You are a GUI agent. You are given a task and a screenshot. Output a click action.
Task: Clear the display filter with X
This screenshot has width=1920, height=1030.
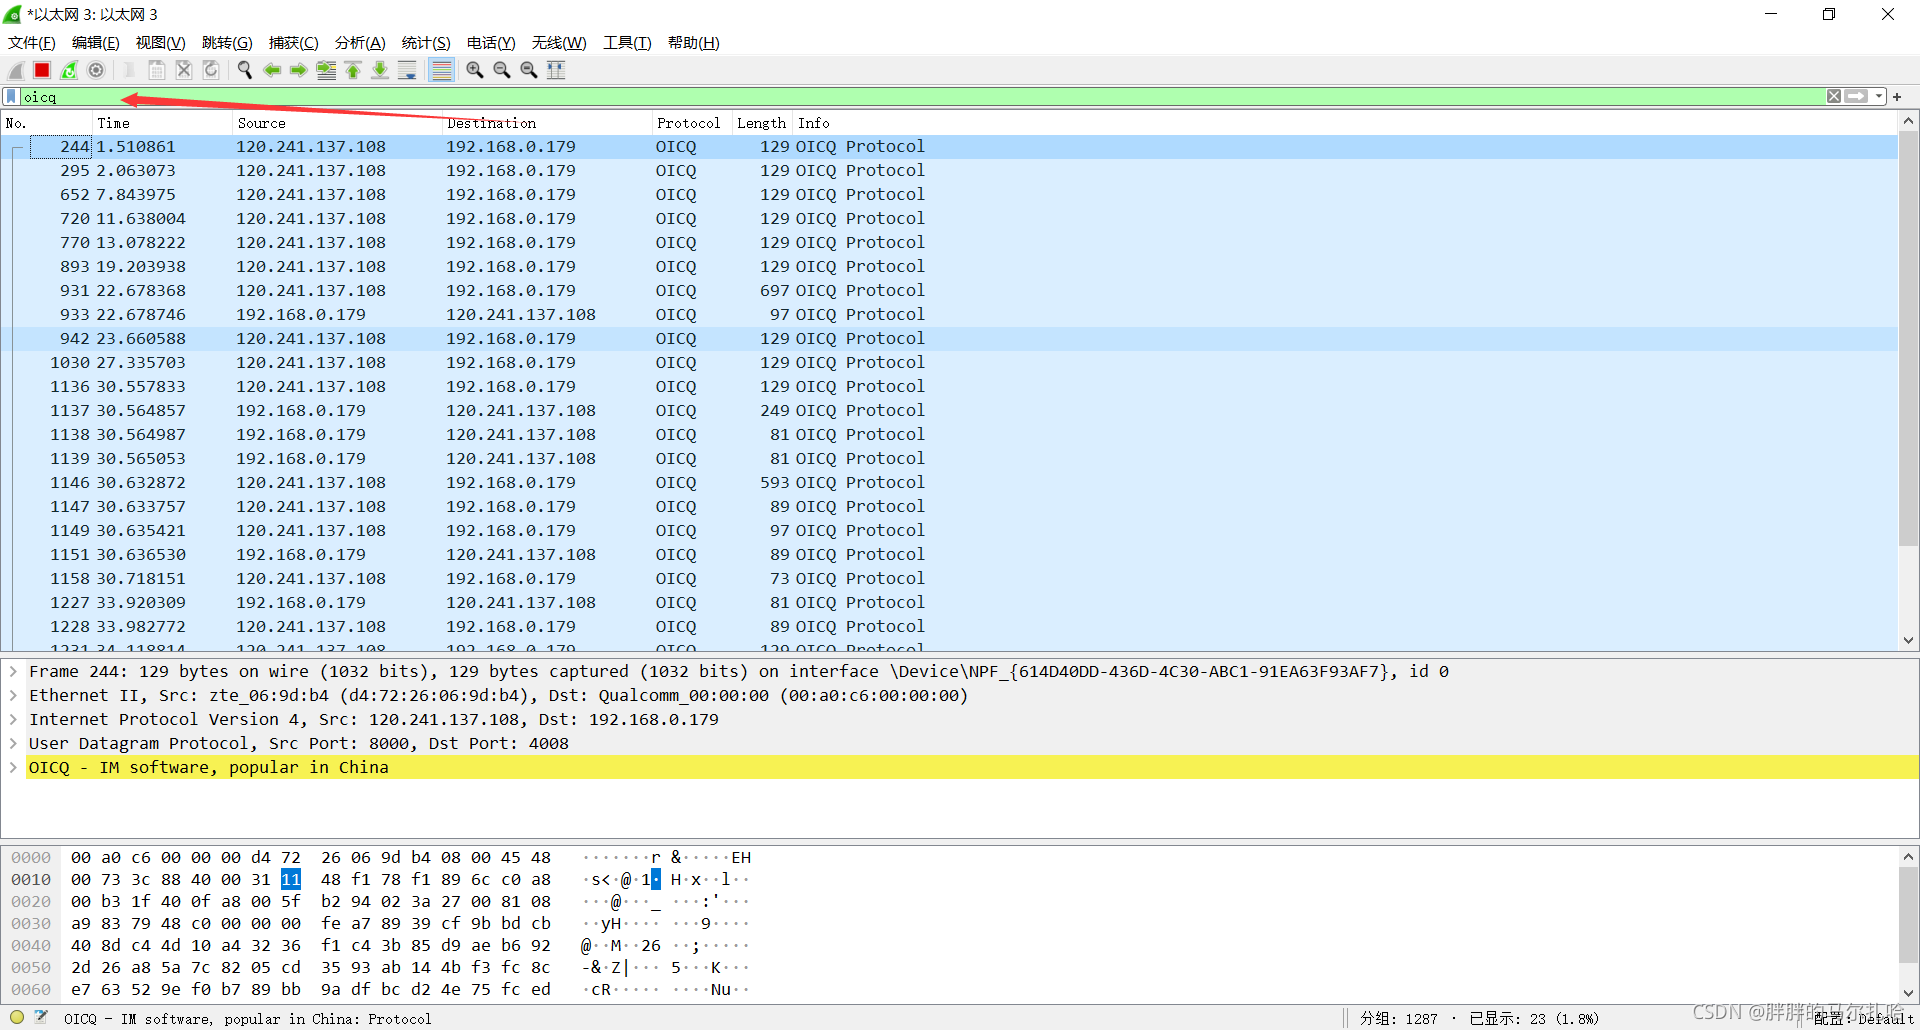[x=1834, y=96]
